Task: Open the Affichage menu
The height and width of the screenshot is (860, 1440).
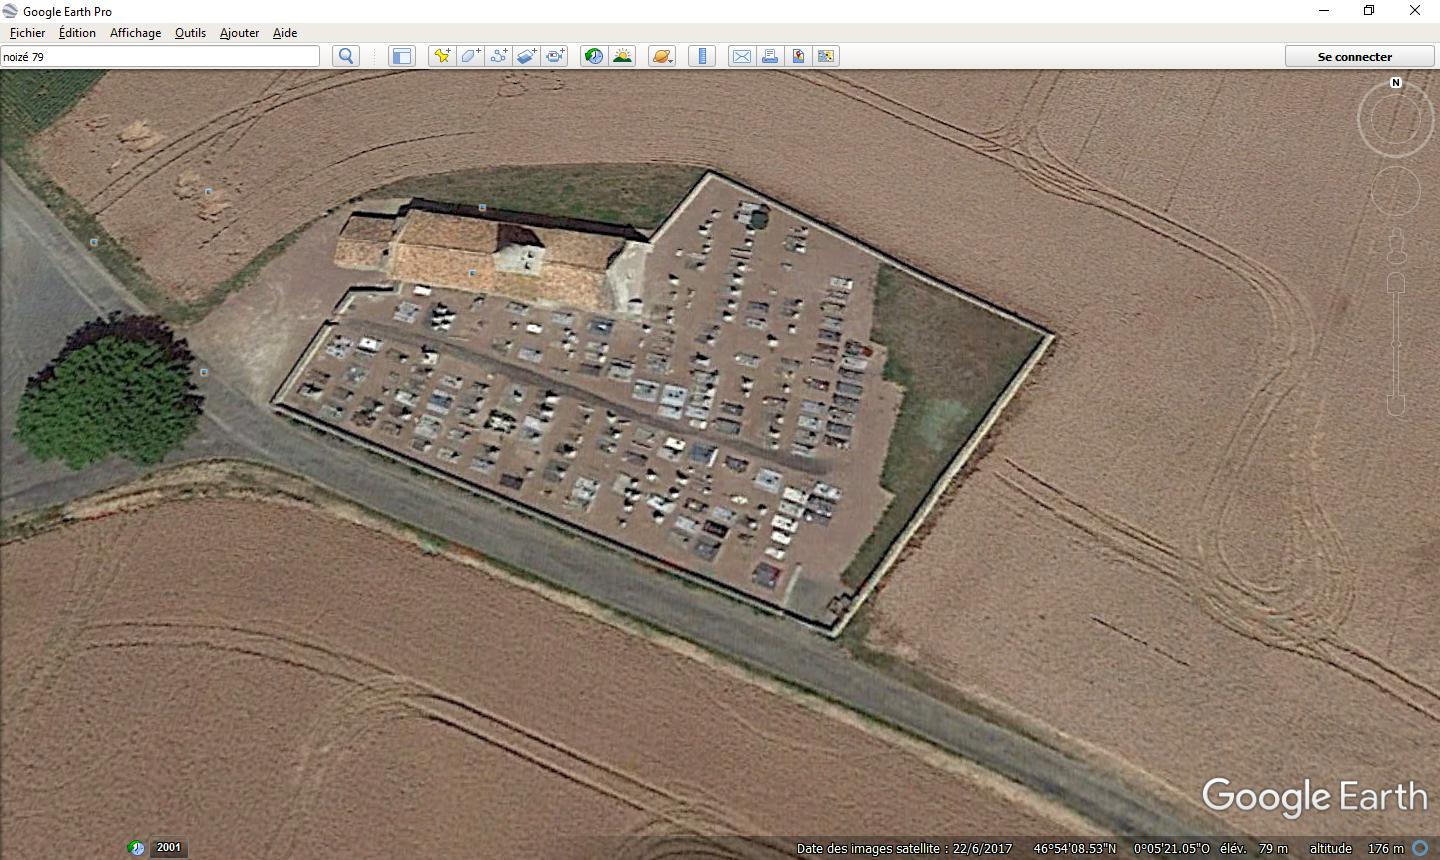Action: [135, 33]
